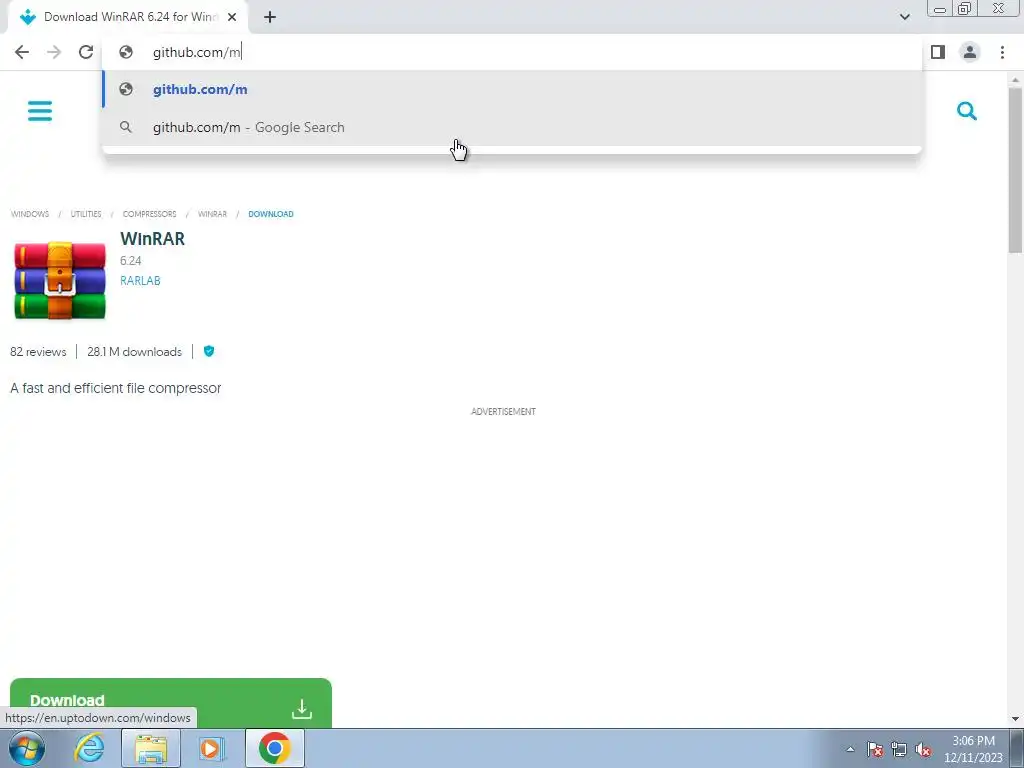Open Chrome's three-dot menu
This screenshot has width=1024, height=768.
[x=1002, y=52]
